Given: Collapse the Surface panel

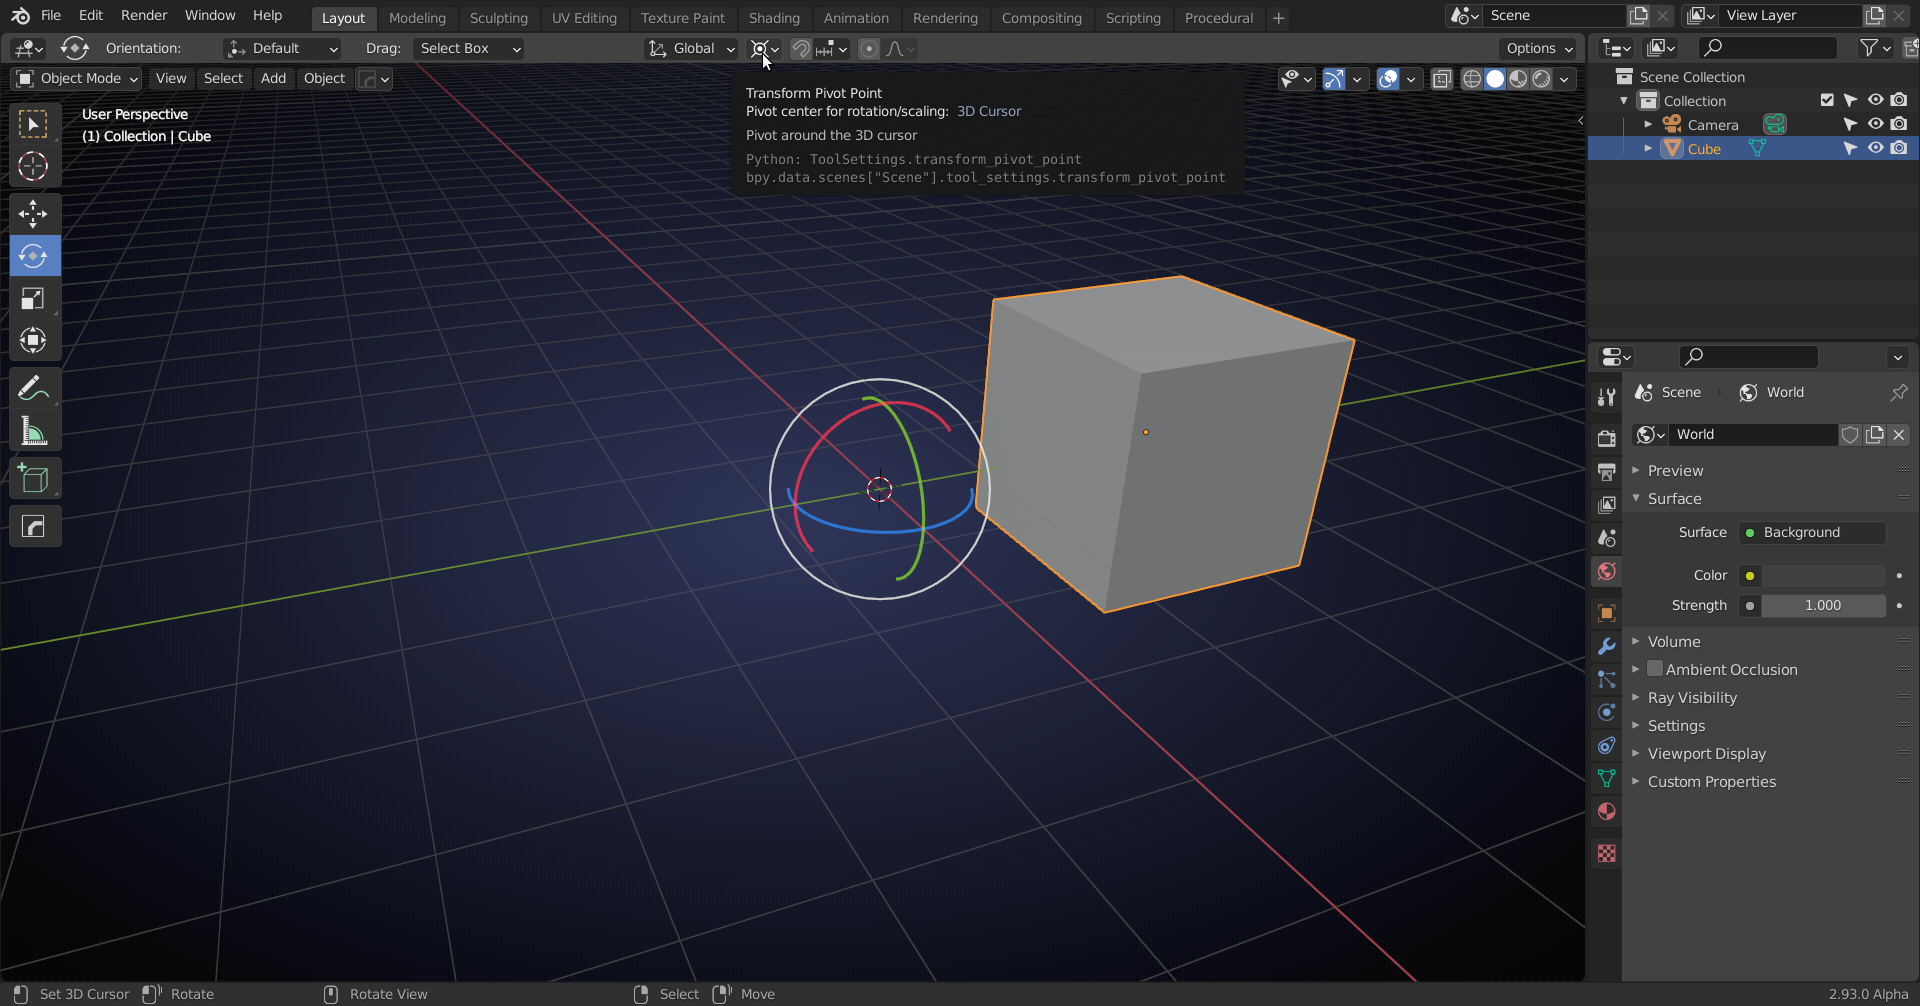Looking at the screenshot, I should click(x=1674, y=498).
